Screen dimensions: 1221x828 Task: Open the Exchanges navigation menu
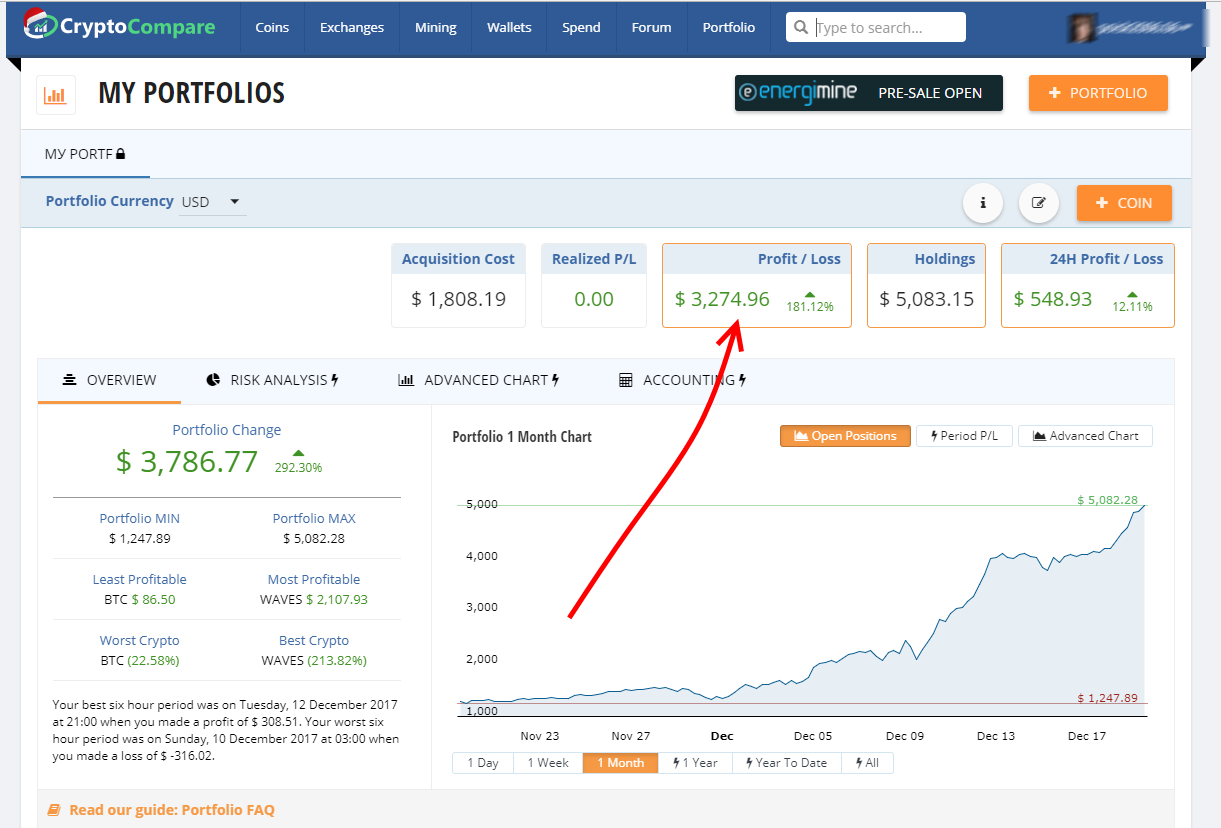tap(351, 28)
